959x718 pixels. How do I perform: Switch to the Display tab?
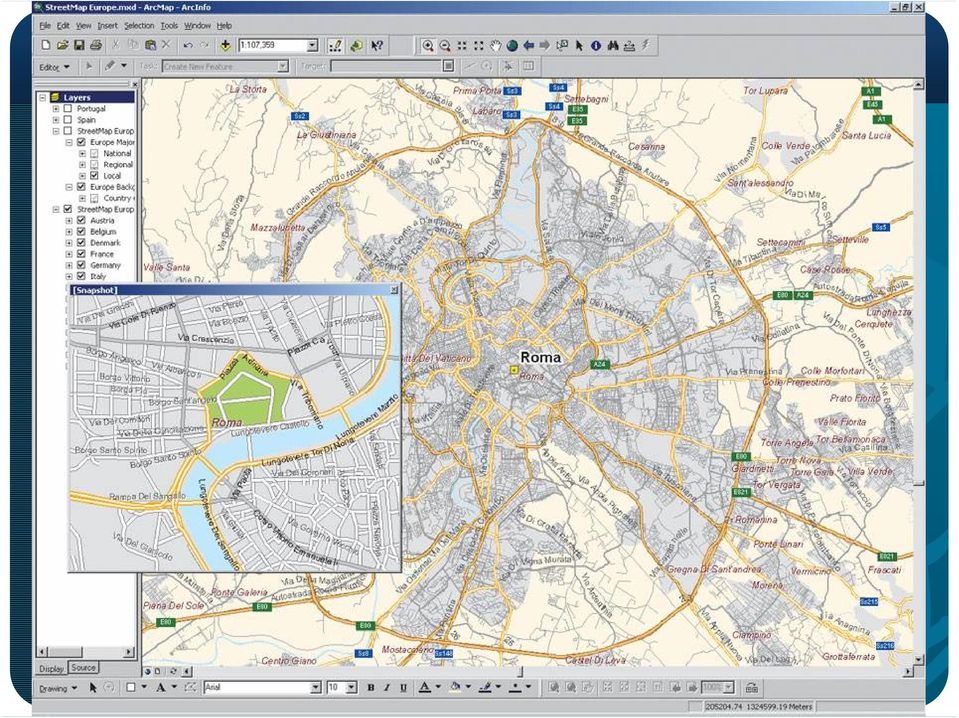click(51, 668)
